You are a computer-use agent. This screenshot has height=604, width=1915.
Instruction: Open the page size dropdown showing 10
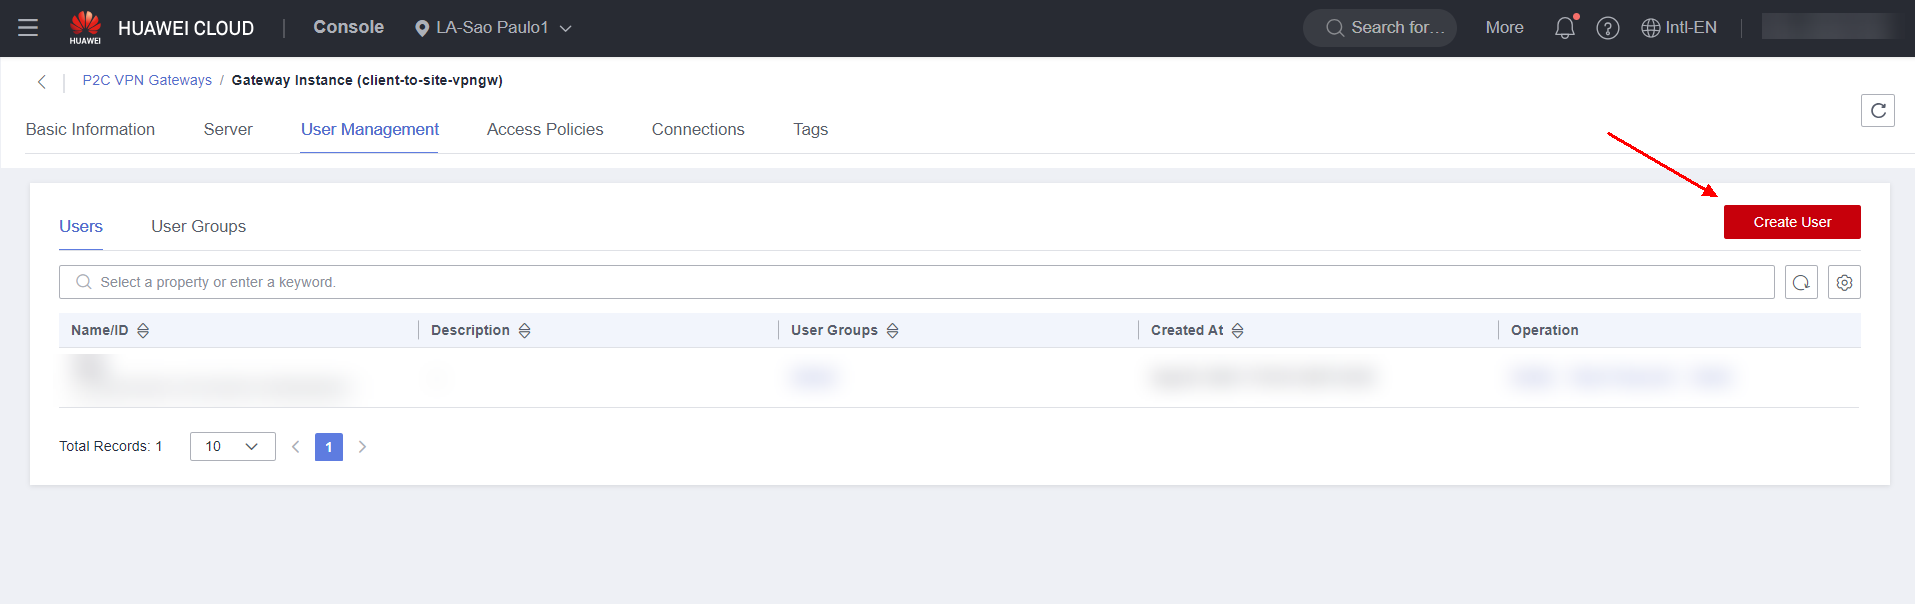tap(232, 447)
